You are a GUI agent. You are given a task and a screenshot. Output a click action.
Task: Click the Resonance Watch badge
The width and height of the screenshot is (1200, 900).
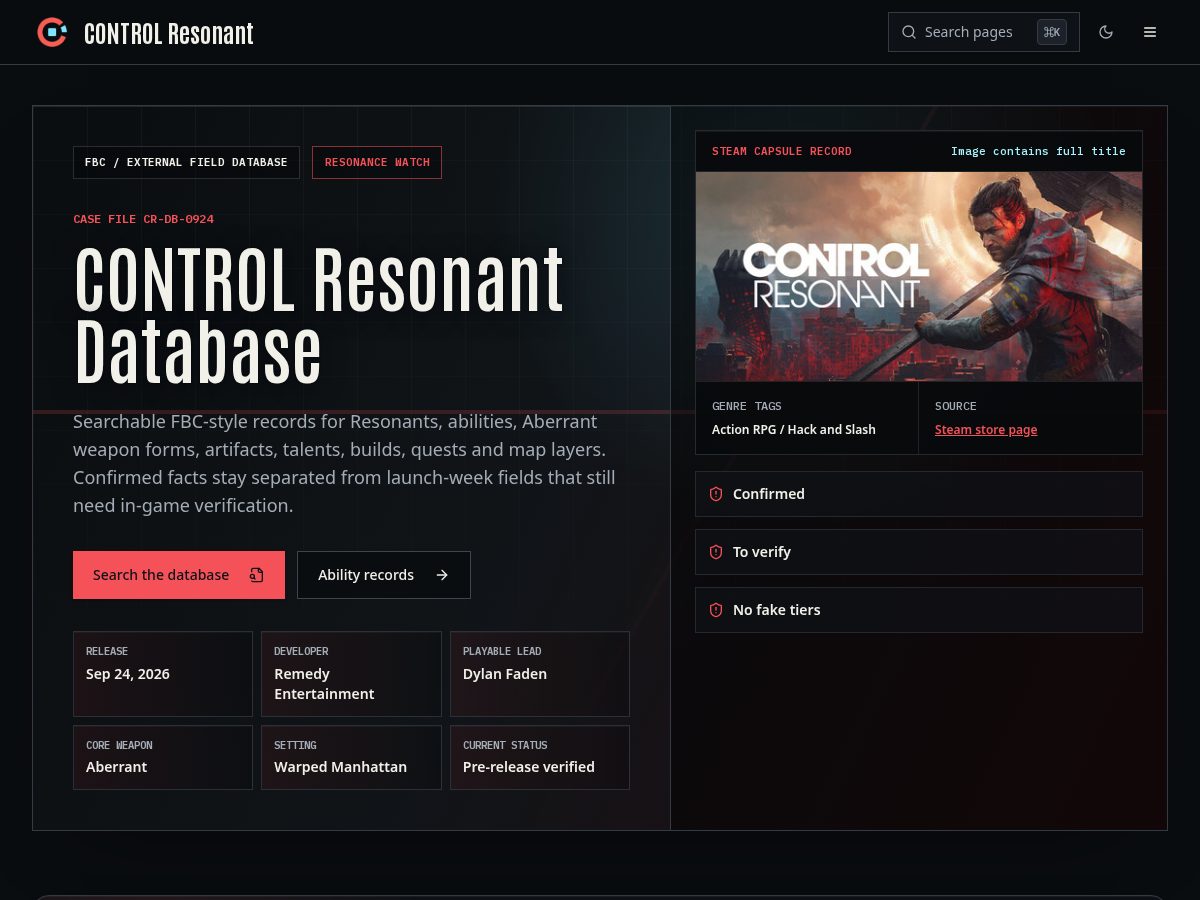377,162
